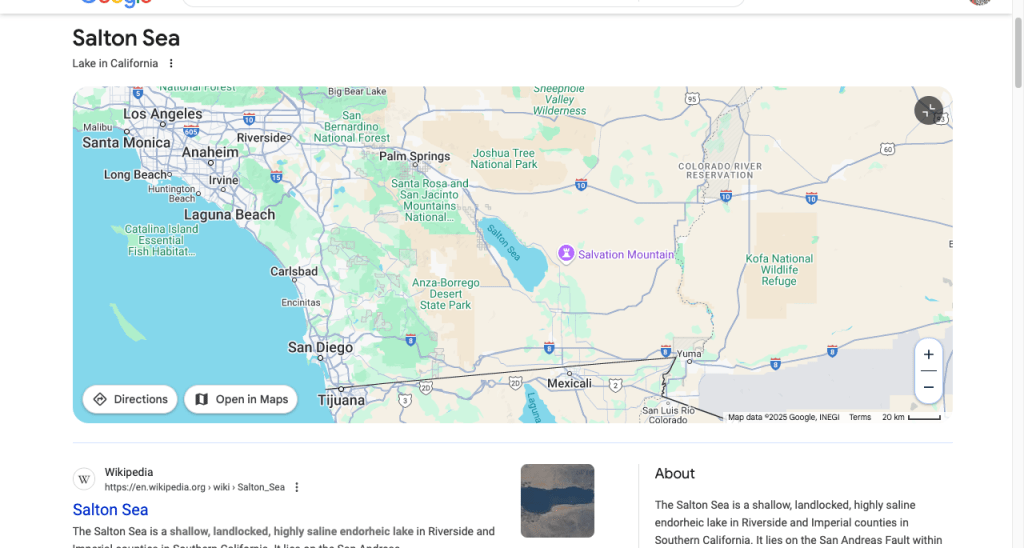Zoom in on the map
The width and height of the screenshot is (1024, 548).
click(928, 355)
